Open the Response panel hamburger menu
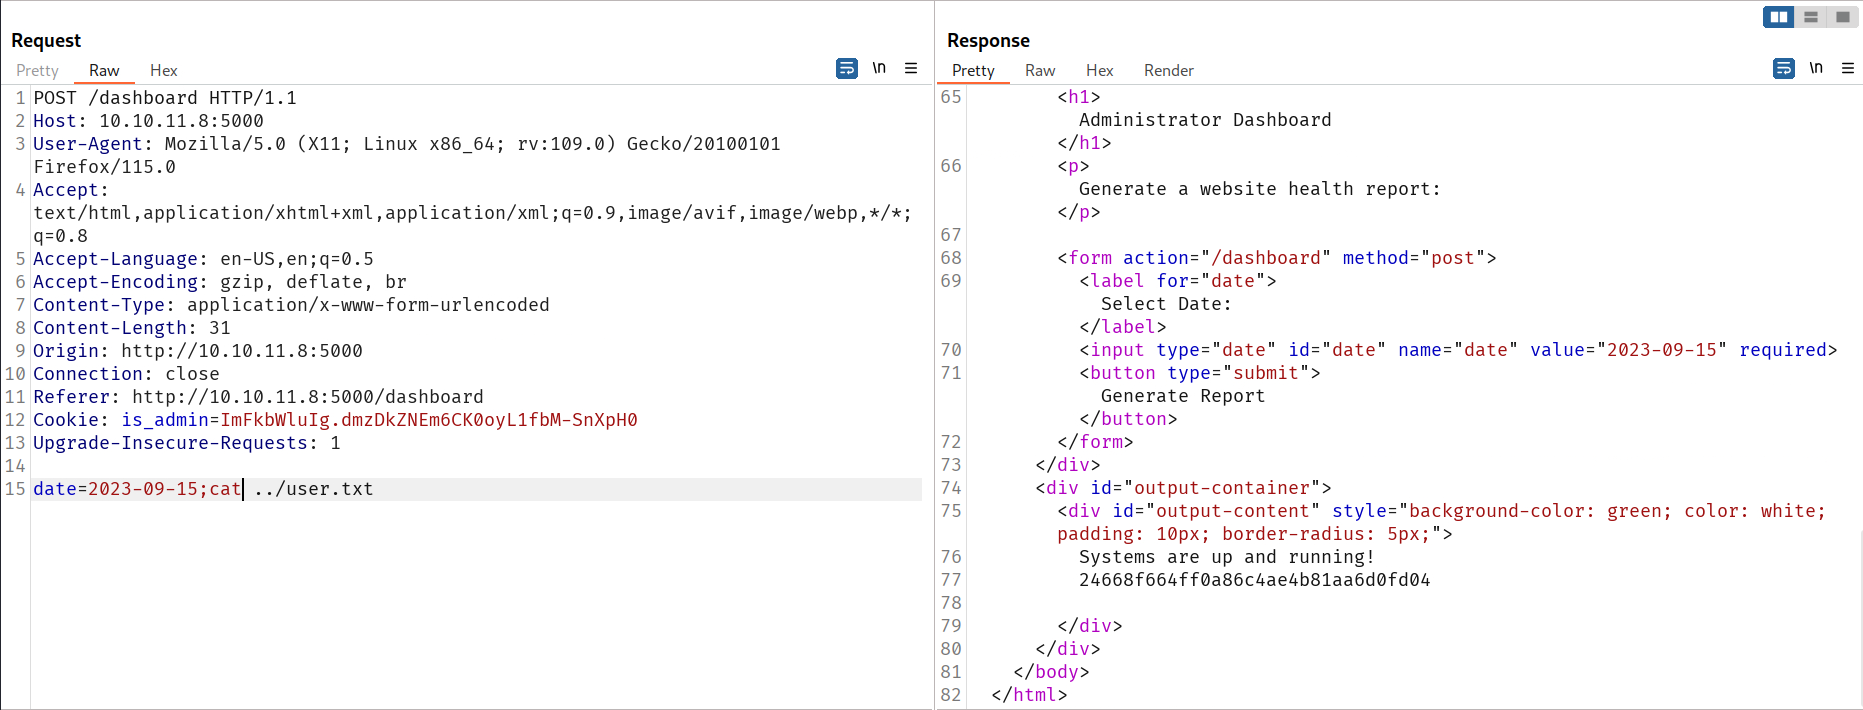 (x=1848, y=68)
